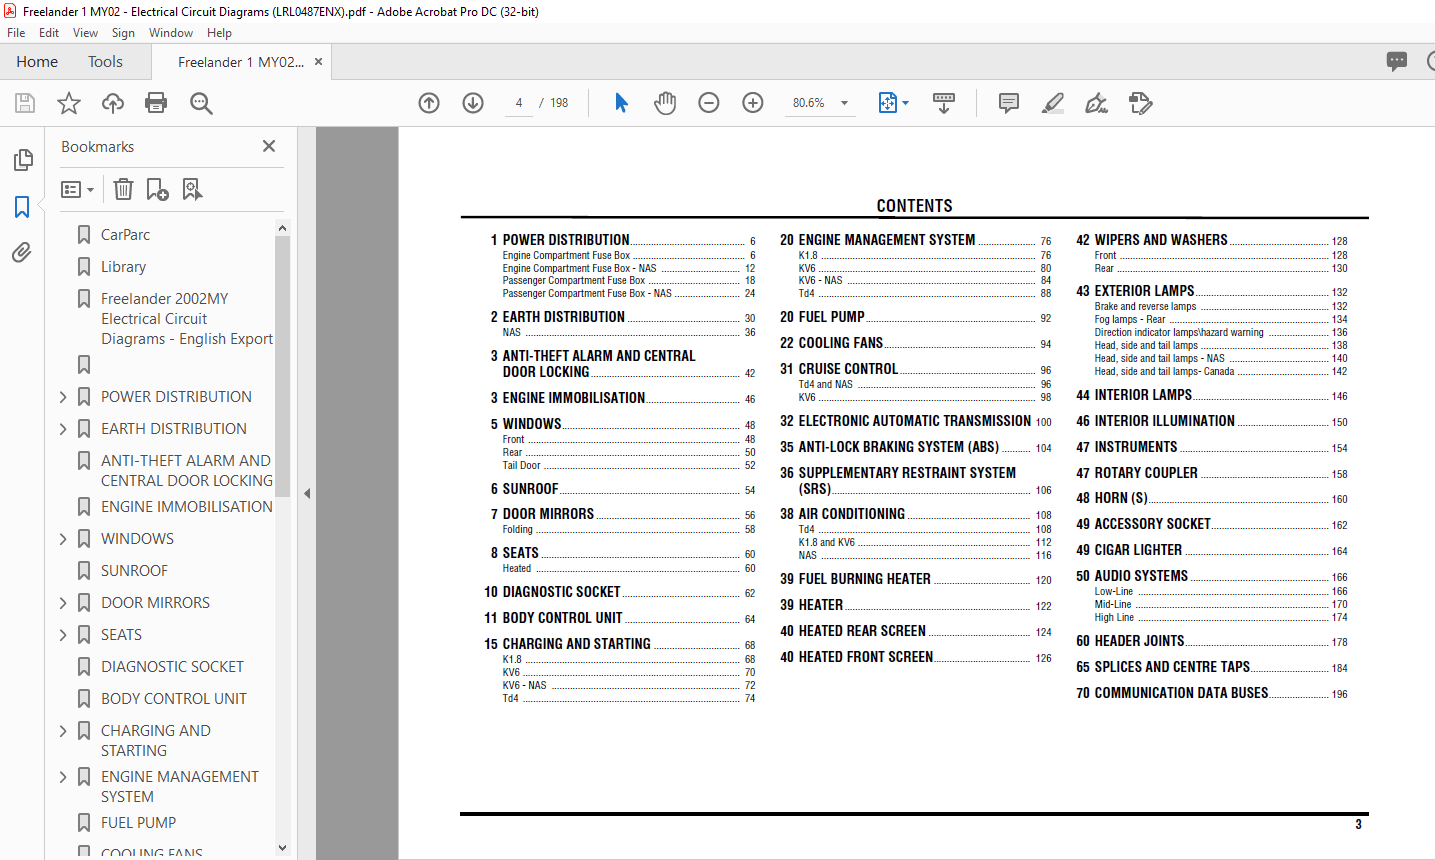This screenshot has height=860, width=1435.
Task: Zoom out with minus icon
Action: coord(709,103)
